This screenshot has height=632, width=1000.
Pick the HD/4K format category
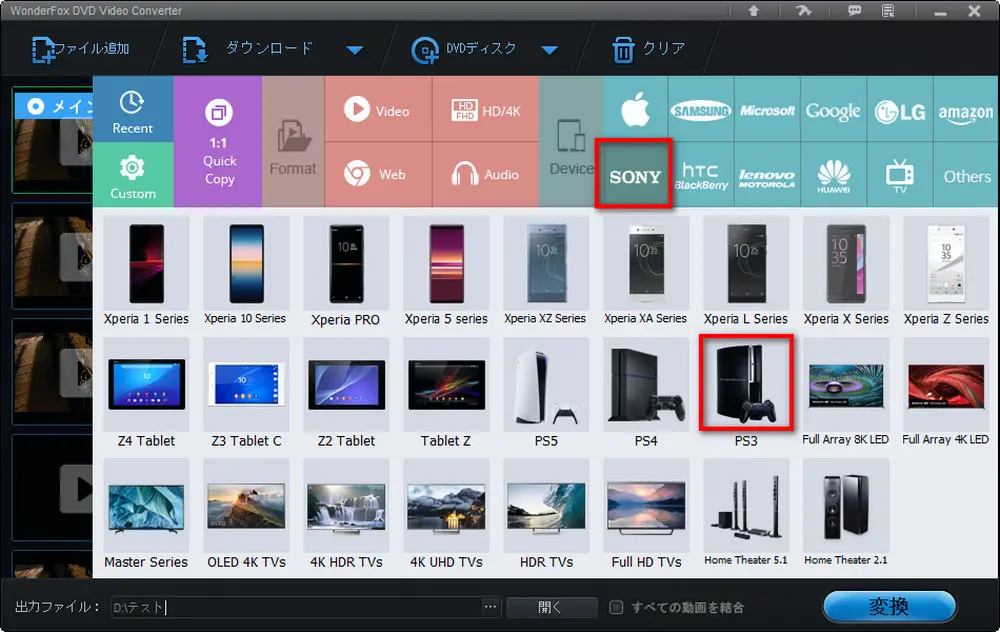485,111
